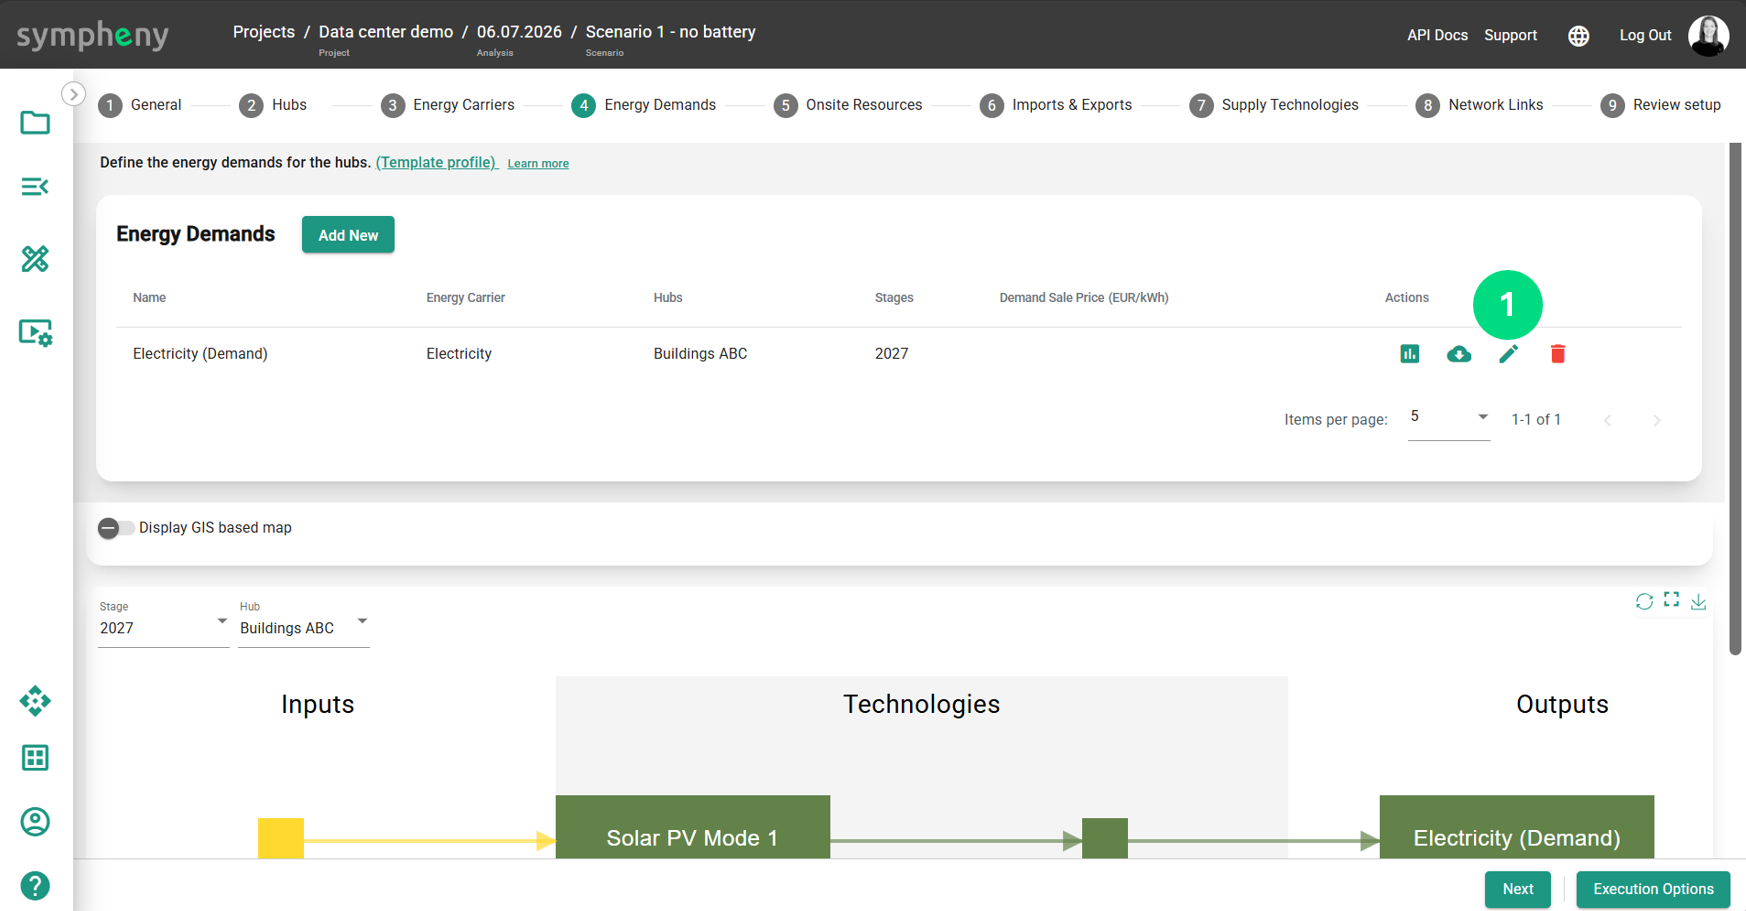Toggle Display GIS based map
Screen dimensions: 1746x911
(x=116, y=528)
